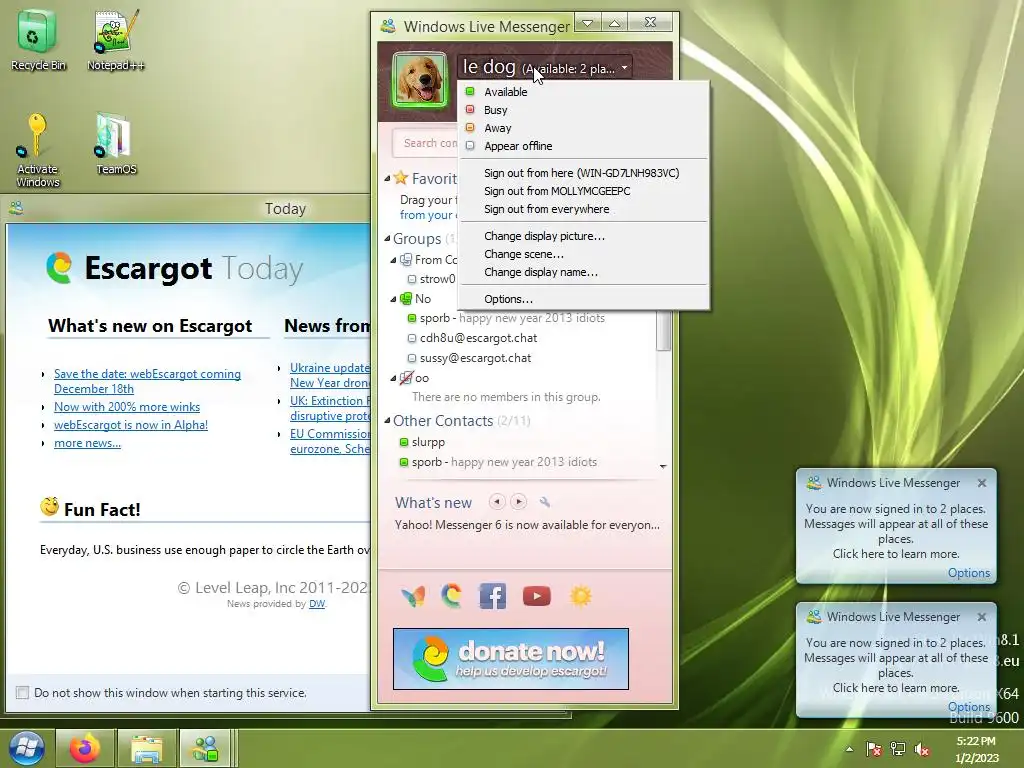Click the golden retriever display picture
Image resolution: width=1024 pixels, height=768 pixels.
point(419,80)
